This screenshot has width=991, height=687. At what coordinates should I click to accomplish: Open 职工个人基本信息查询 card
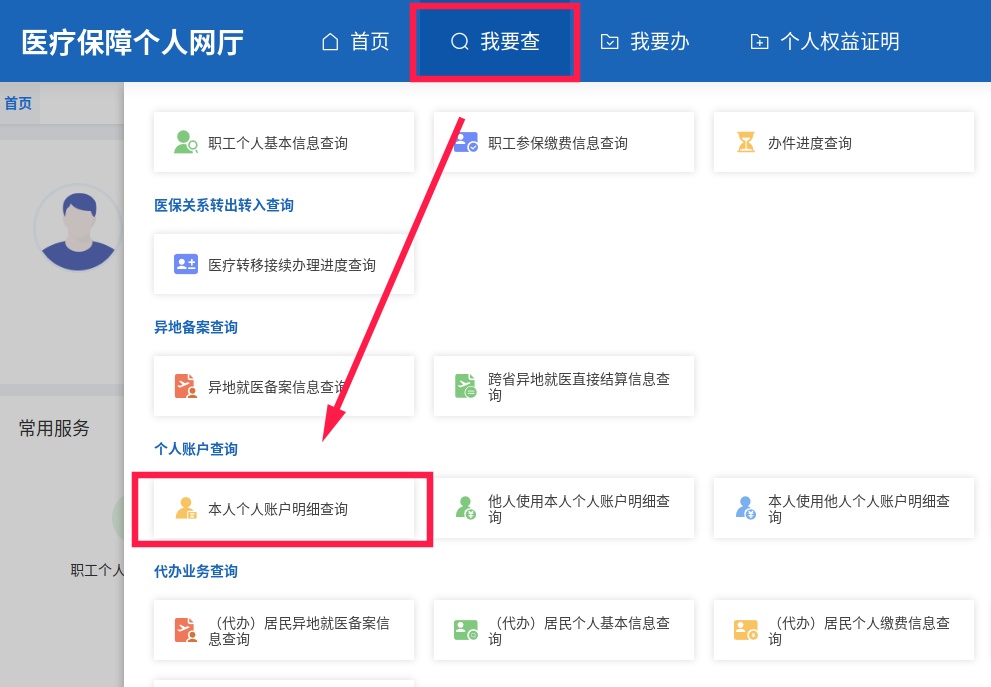[x=284, y=142]
